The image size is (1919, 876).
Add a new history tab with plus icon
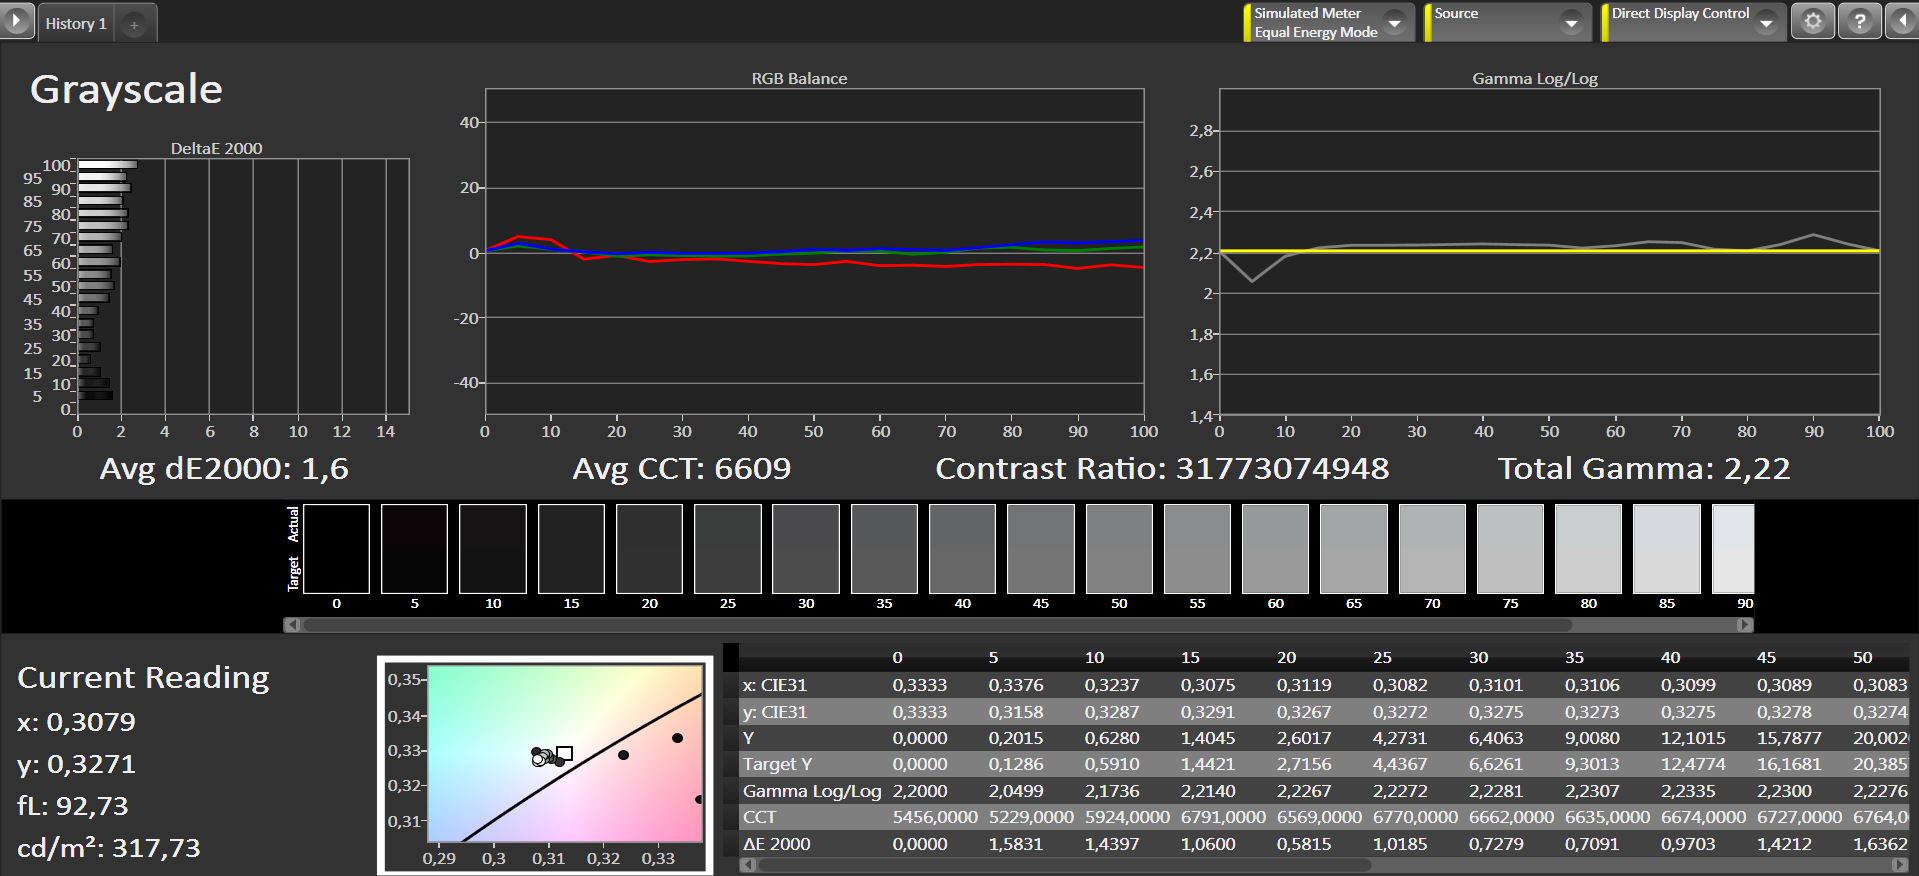coord(134,25)
